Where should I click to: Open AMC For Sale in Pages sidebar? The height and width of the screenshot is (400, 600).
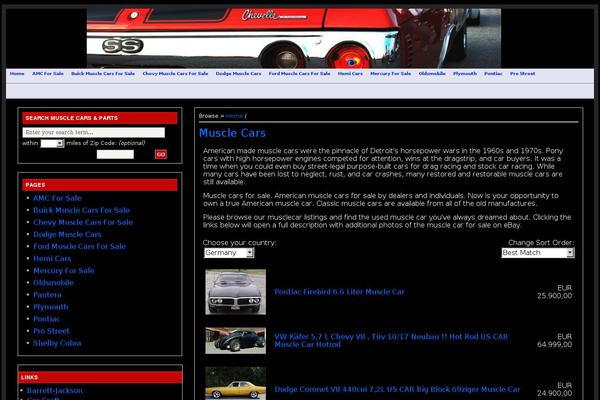pyautogui.click(x=57, y=198)
